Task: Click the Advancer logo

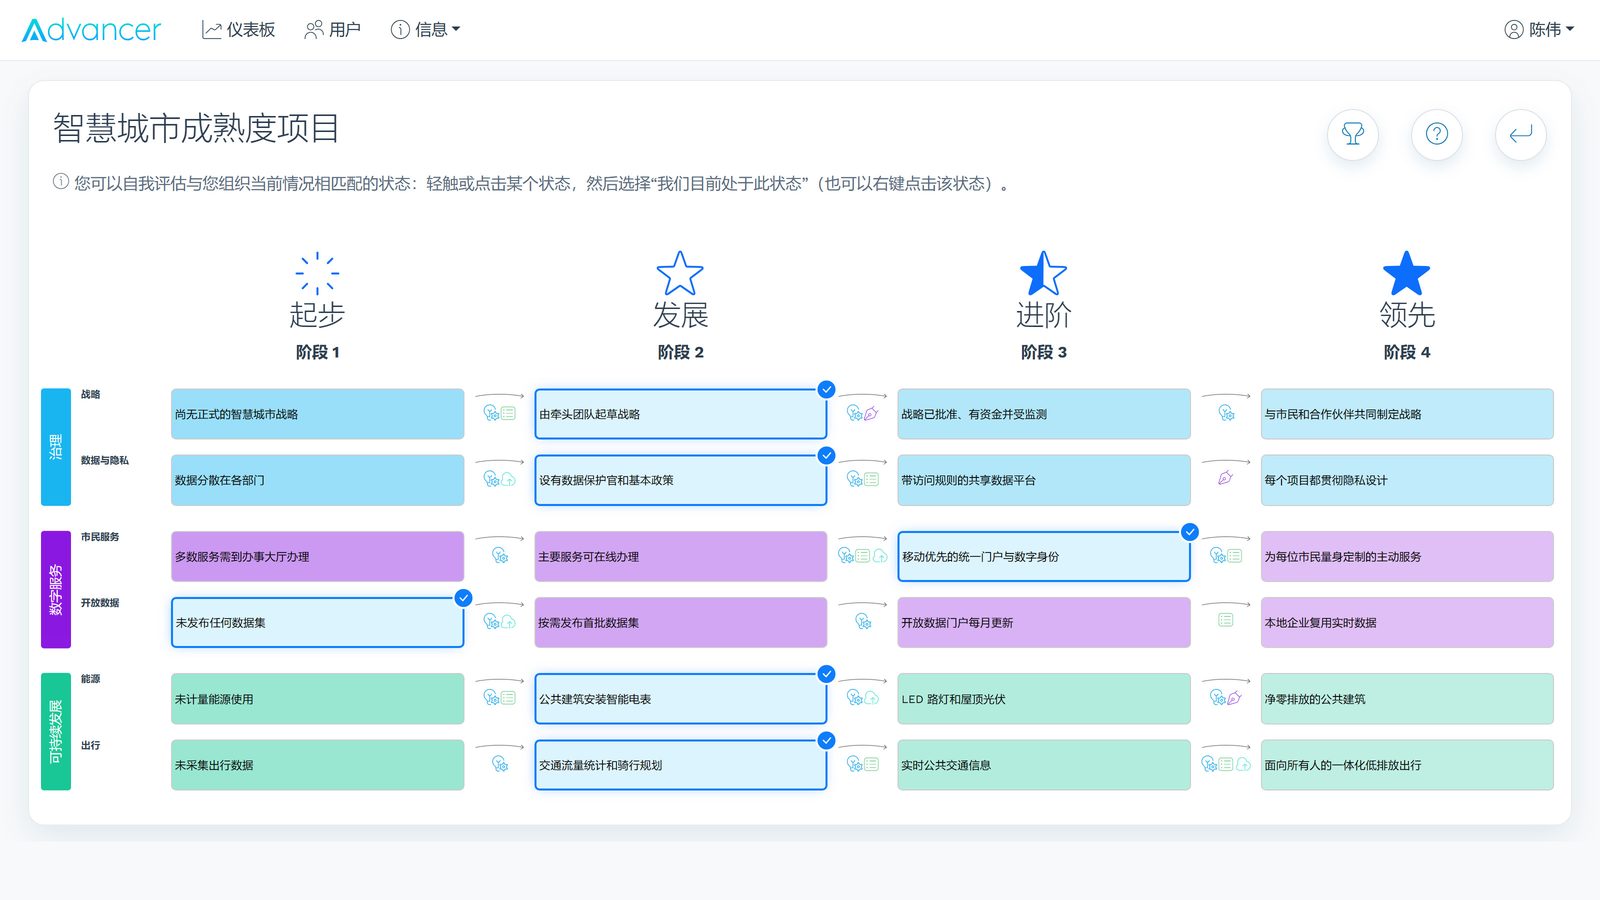Action: coord(91,30)
